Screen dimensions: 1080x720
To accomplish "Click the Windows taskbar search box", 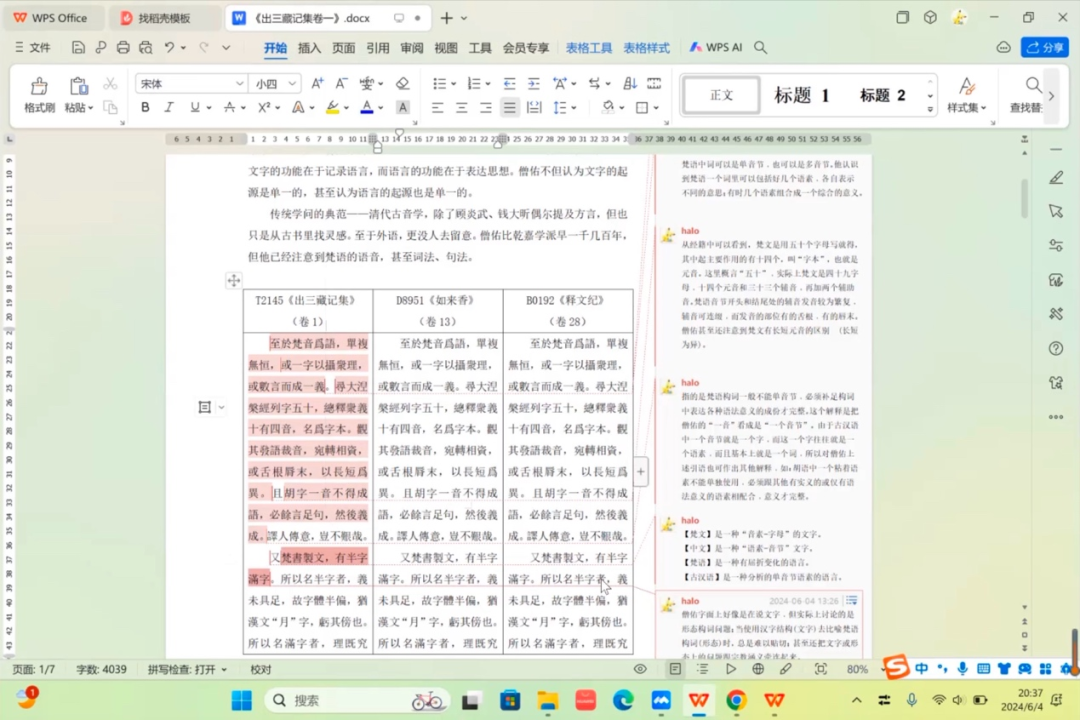I will click(357, 701).
